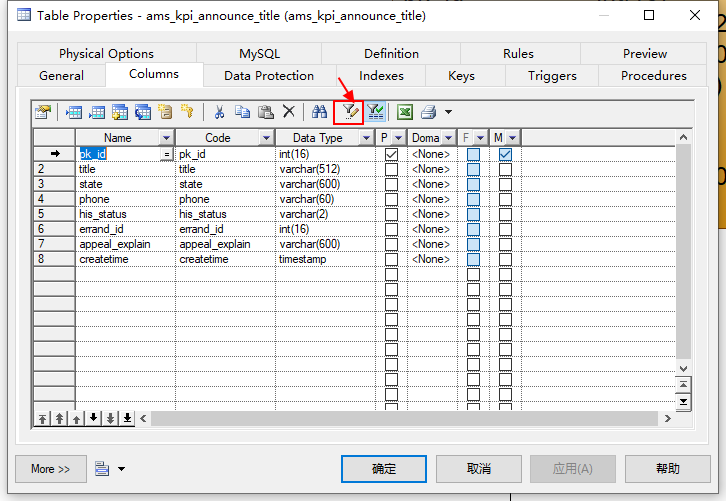Click the split-view up arrow at scrollbar bottom
Viewport: 726px width, 501px height.
pos(683,384)
